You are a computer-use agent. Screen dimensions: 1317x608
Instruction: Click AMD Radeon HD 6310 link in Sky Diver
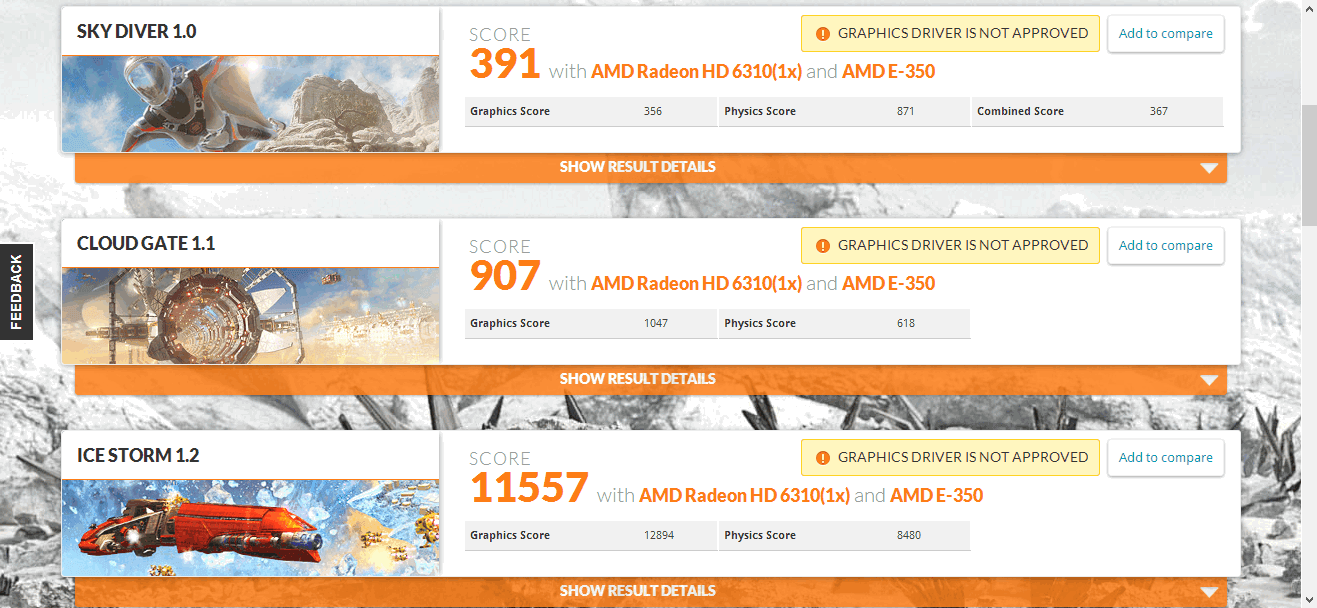pyautogui.click(x=696, y=72)
